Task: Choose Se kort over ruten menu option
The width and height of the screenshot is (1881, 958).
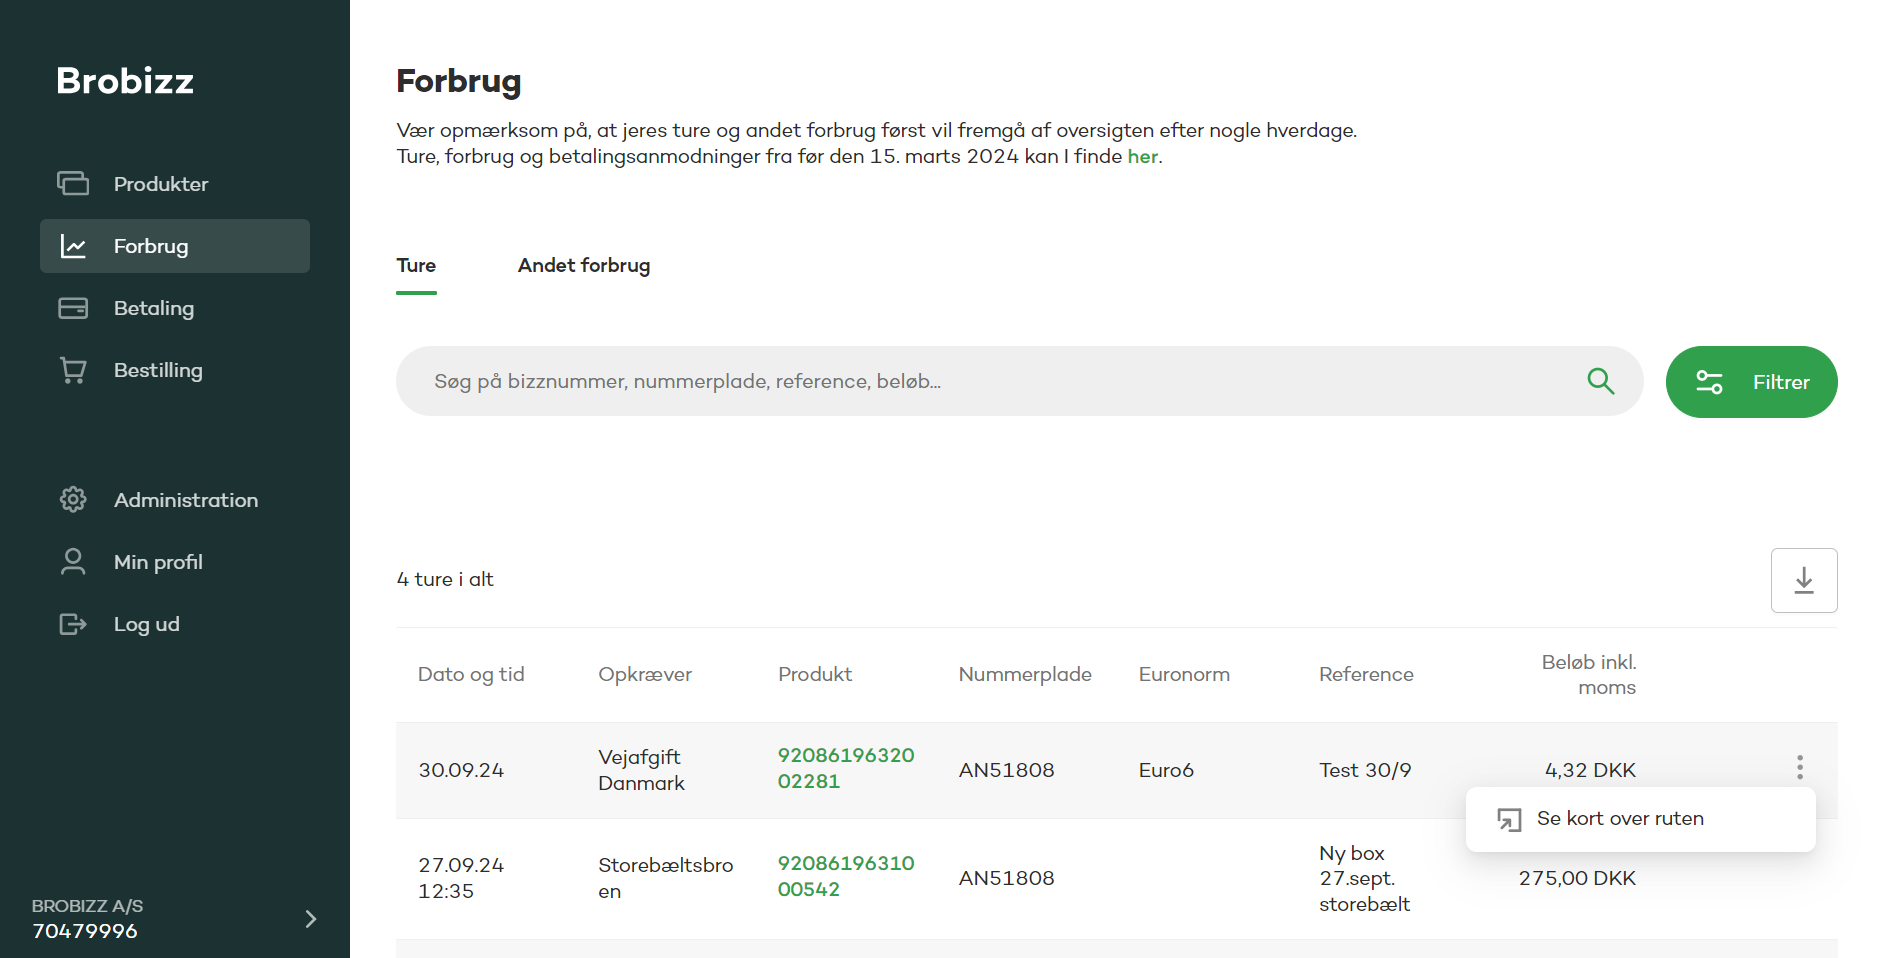Action: coord(1619,819)
